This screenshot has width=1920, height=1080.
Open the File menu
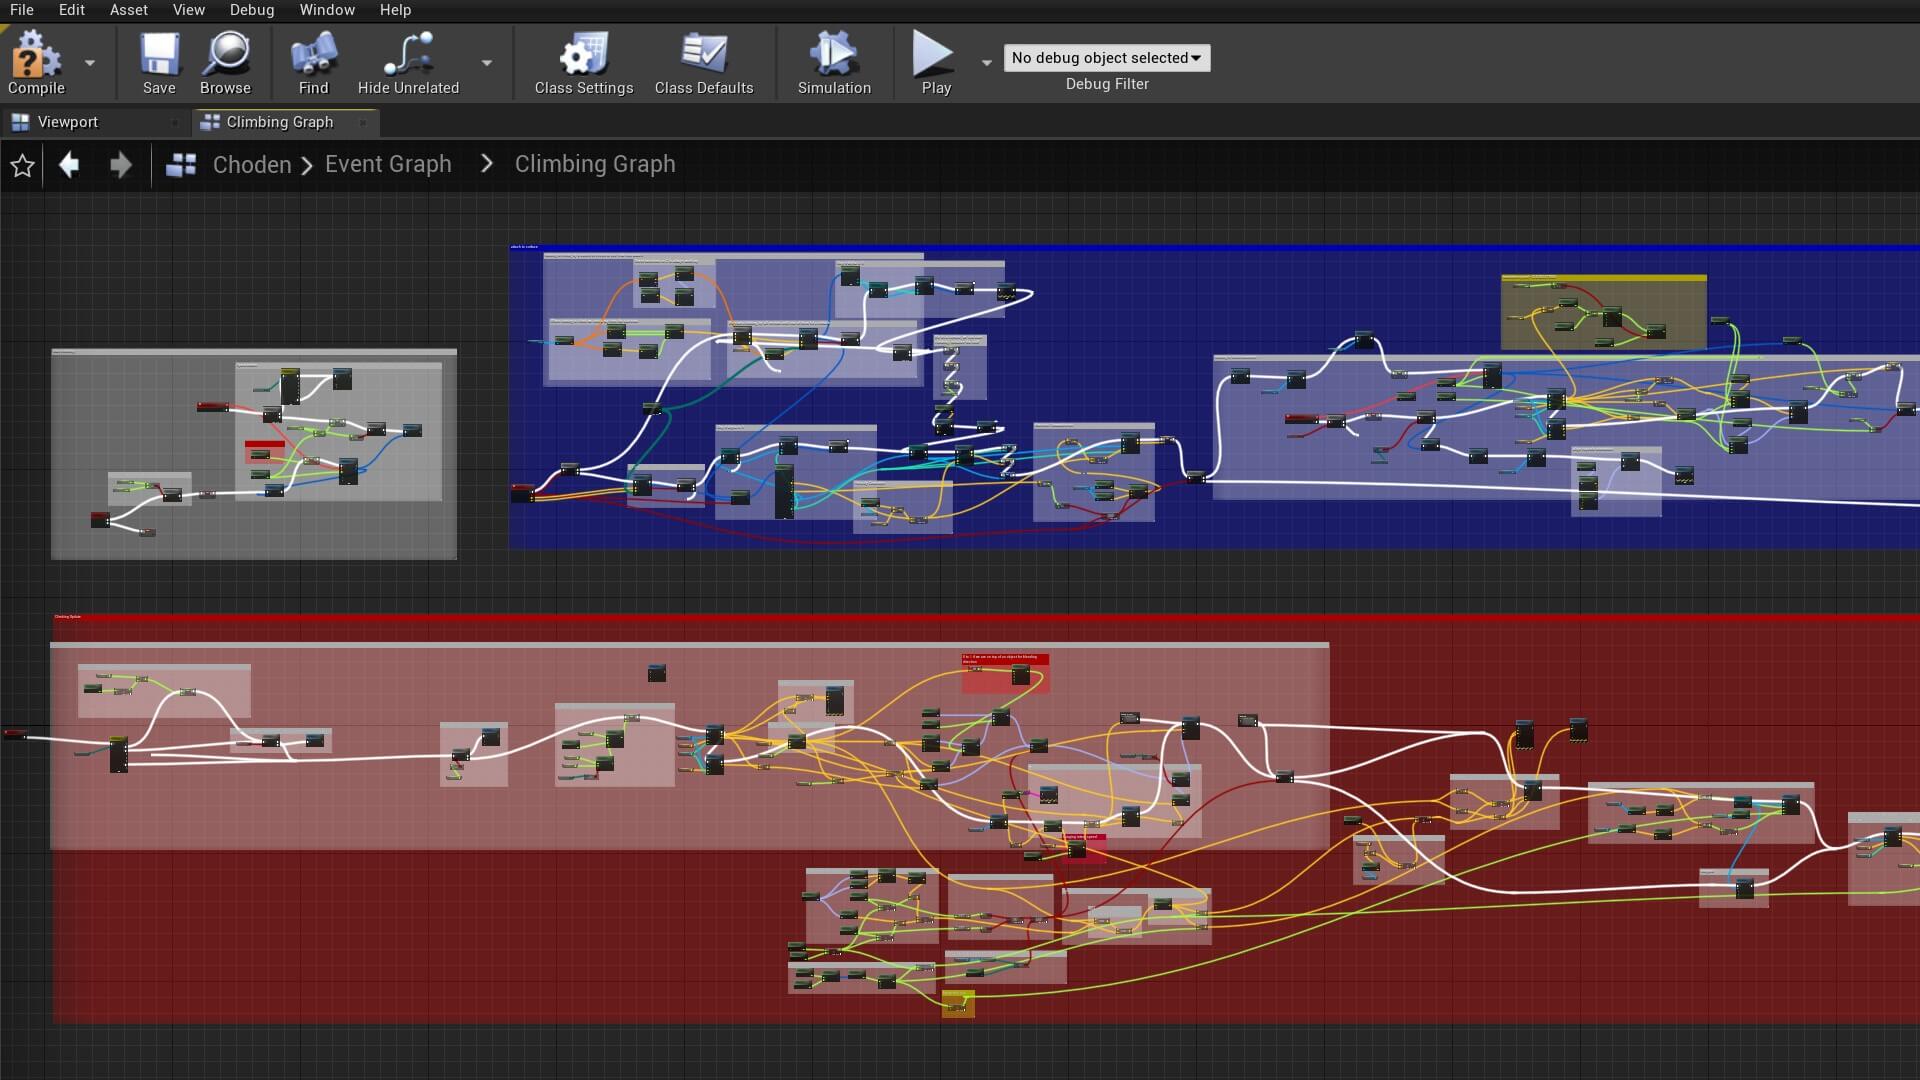coord(21,10)
